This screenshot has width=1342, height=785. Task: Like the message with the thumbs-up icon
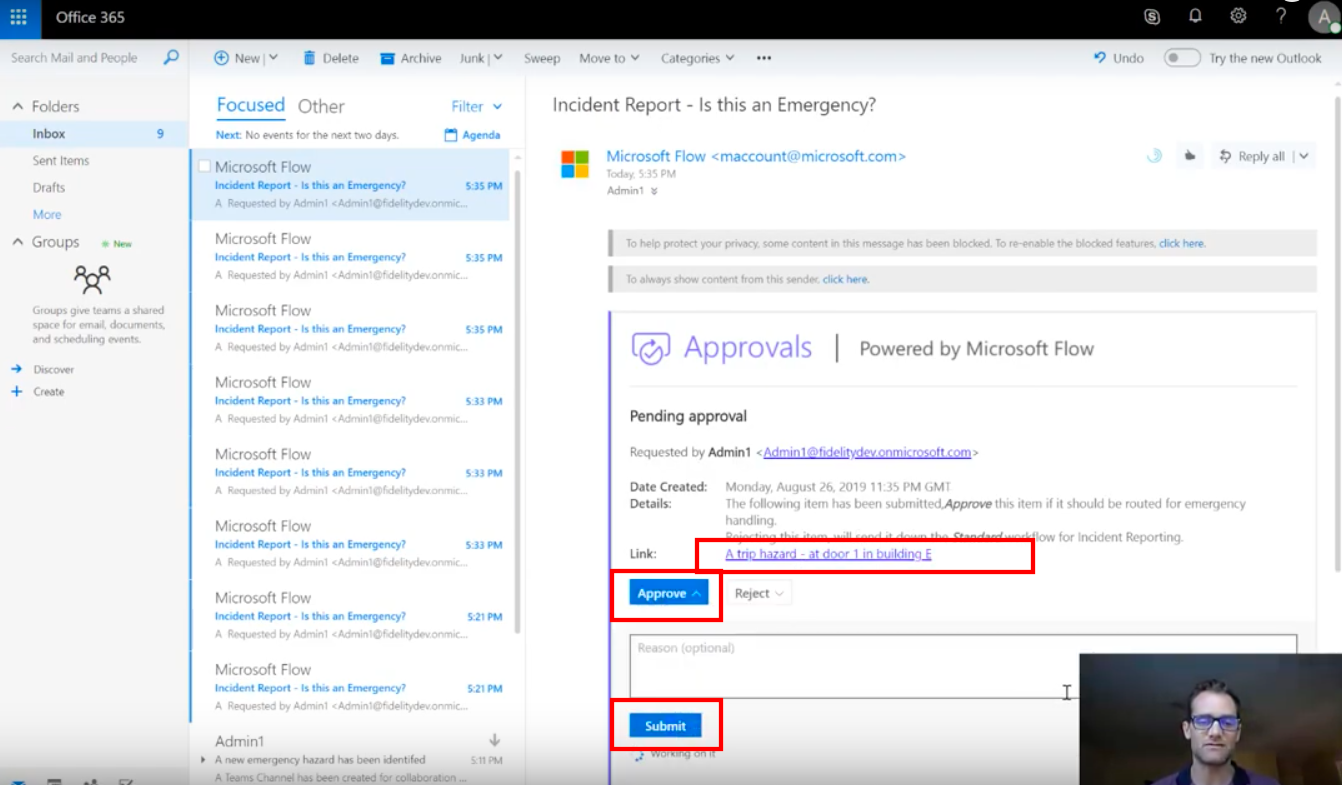(x=1189, y=156)
